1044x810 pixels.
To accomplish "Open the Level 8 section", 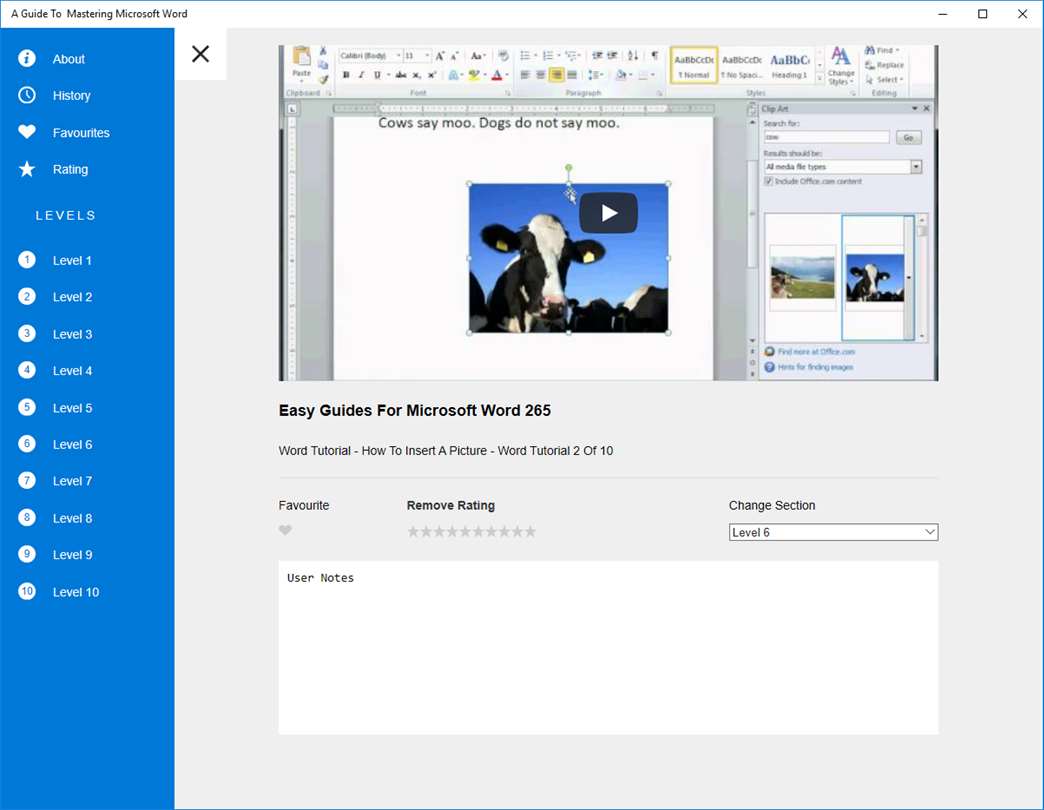I will point(72,518).
